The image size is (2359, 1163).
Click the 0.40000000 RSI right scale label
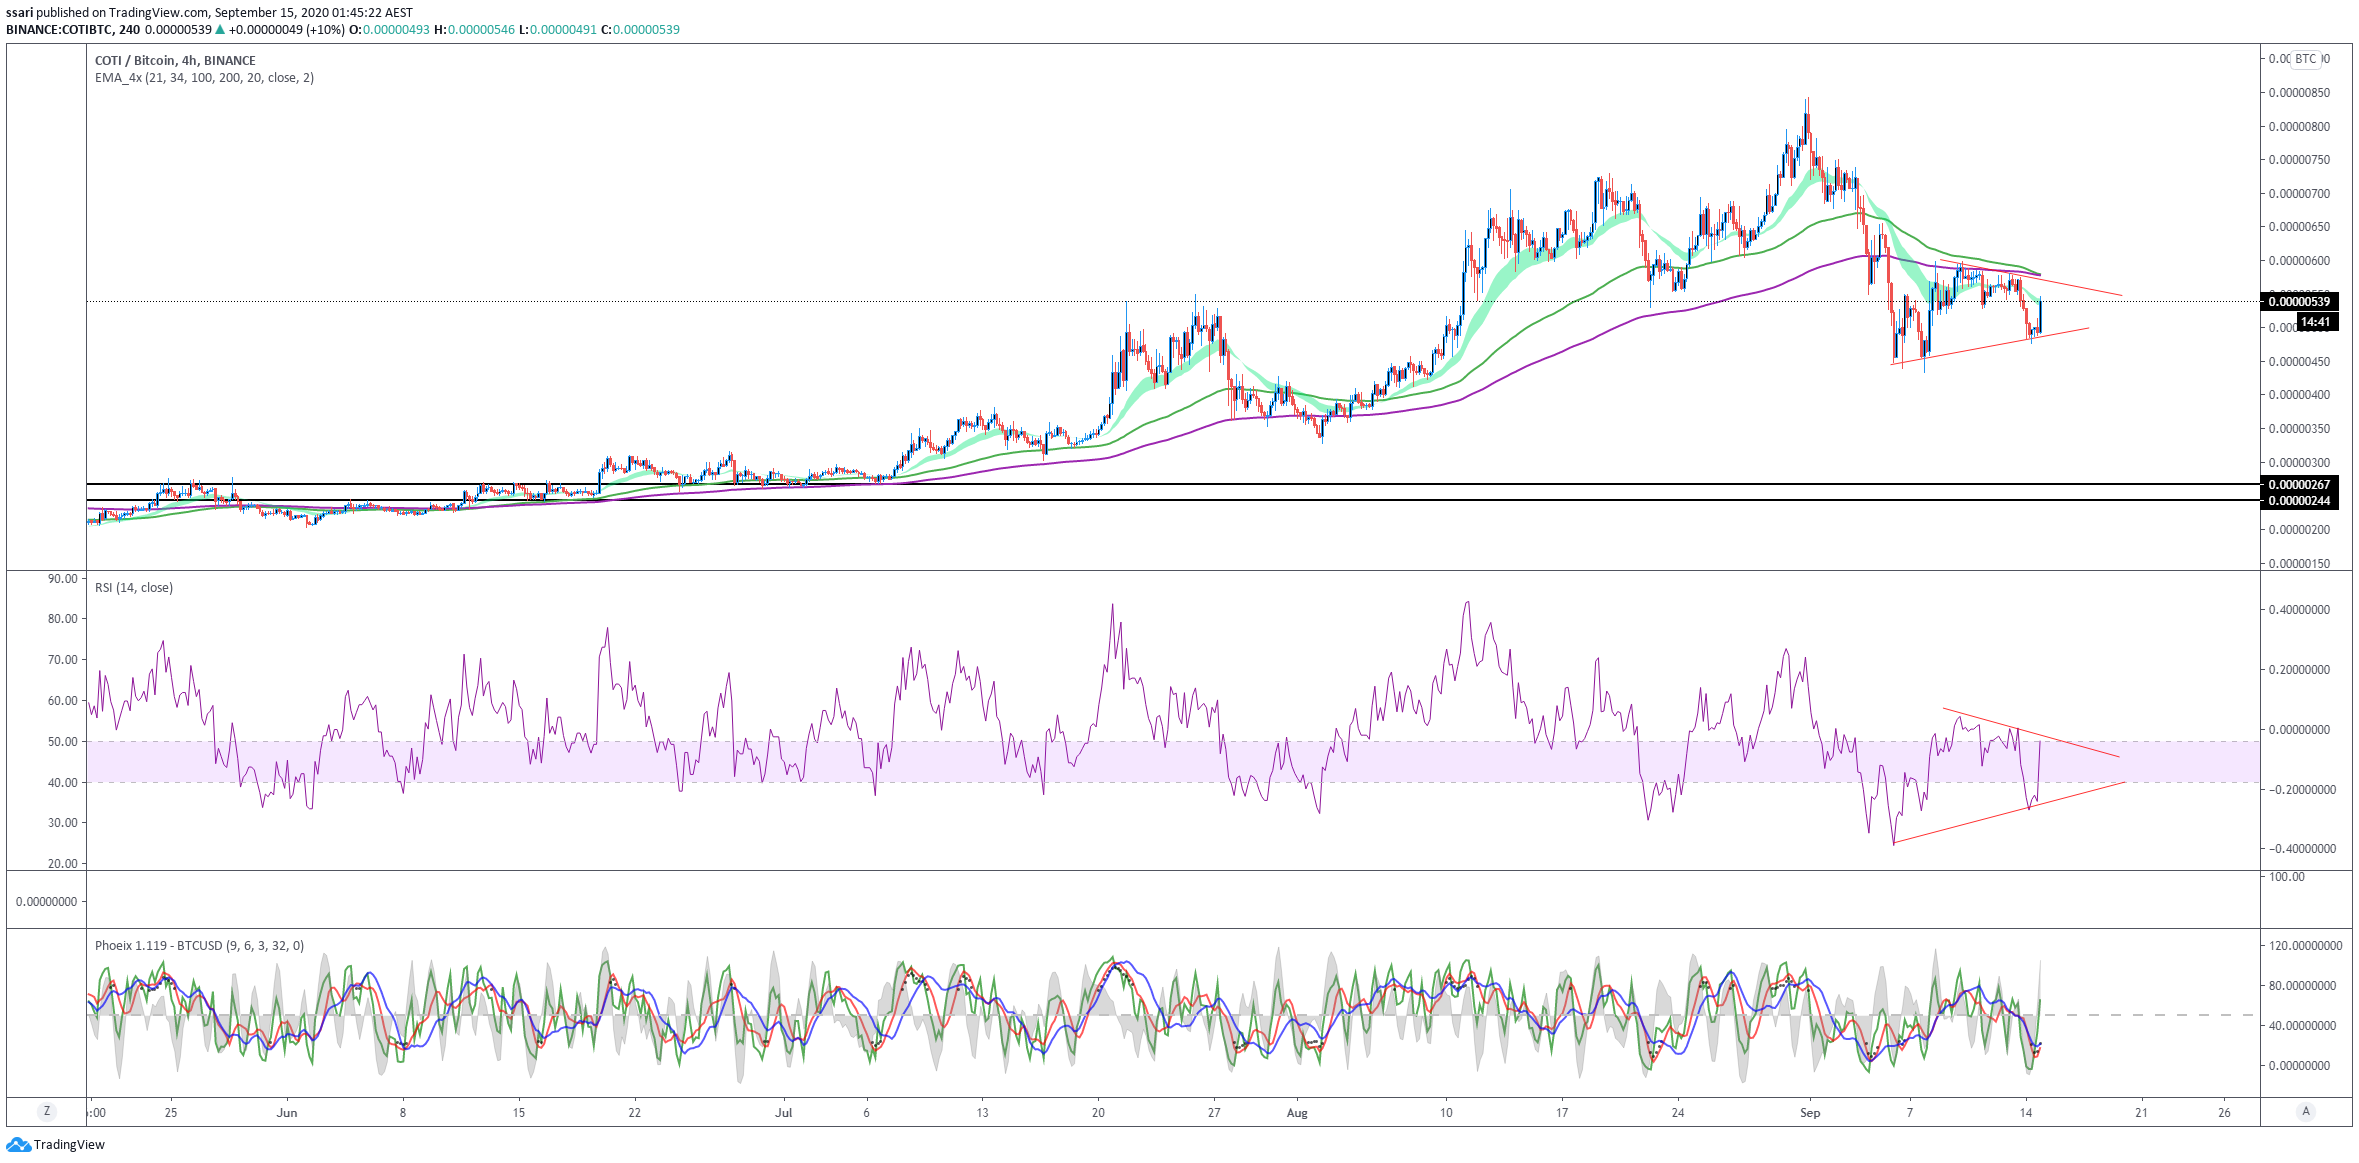coord(2299,609)
